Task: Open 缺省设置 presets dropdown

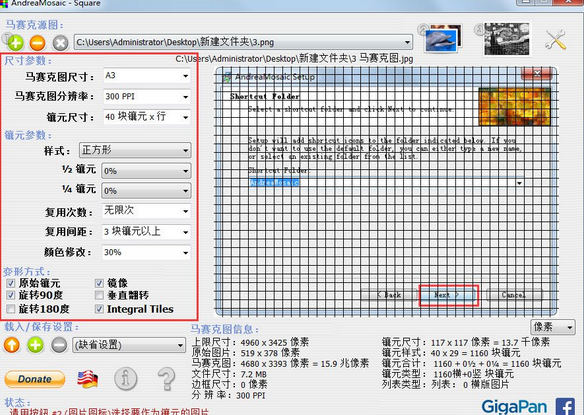Action: (129, 345)
